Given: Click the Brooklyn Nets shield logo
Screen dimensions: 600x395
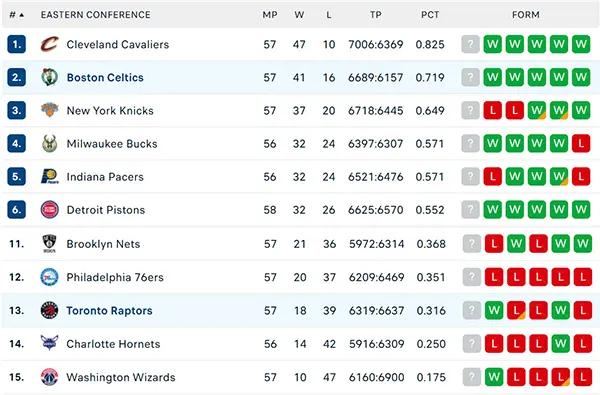Looking at the screenshot, I should point(49,243).
